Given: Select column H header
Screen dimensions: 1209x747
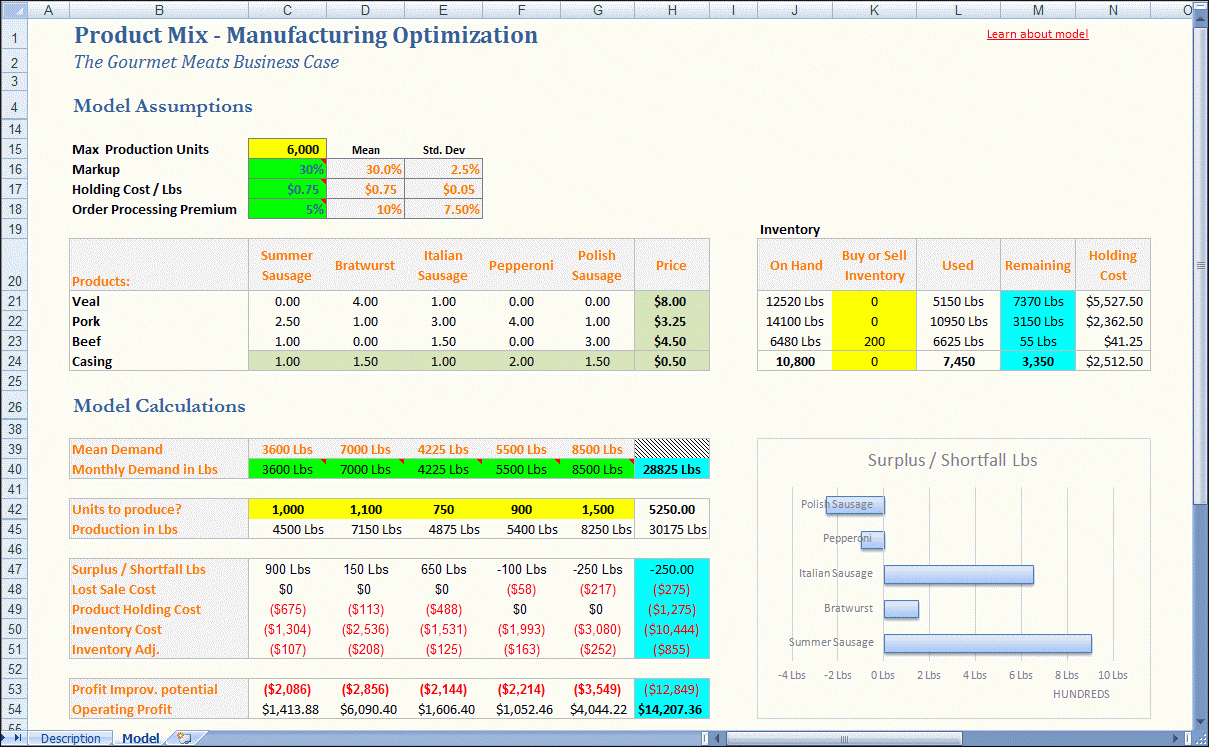Looking at the screenshot, I should (671, 10).
